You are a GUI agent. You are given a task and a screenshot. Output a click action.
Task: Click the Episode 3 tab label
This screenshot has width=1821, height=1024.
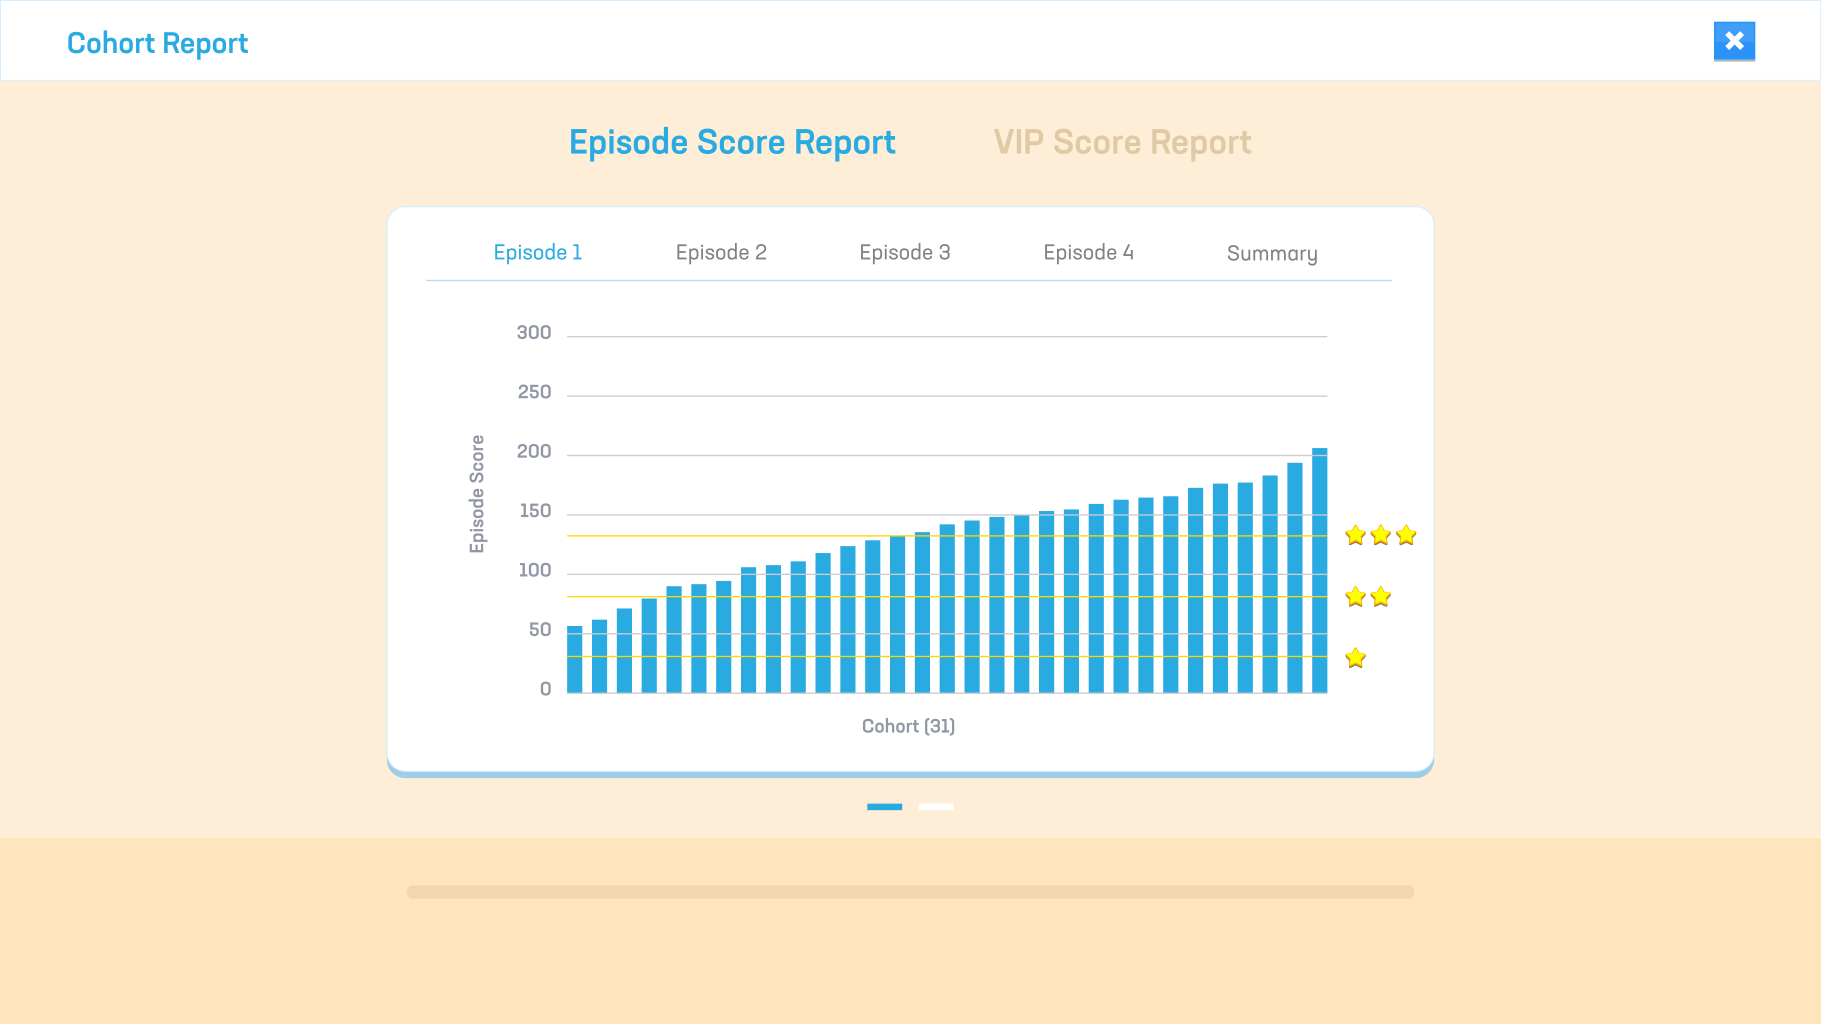coord(905,252)
